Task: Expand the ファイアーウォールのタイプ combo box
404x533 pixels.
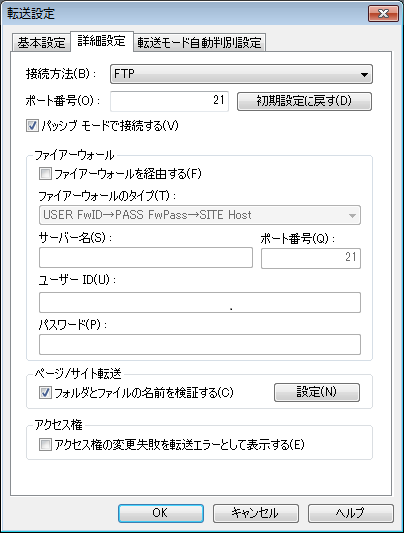Action: pyautogui.click(x=200, y=215)
